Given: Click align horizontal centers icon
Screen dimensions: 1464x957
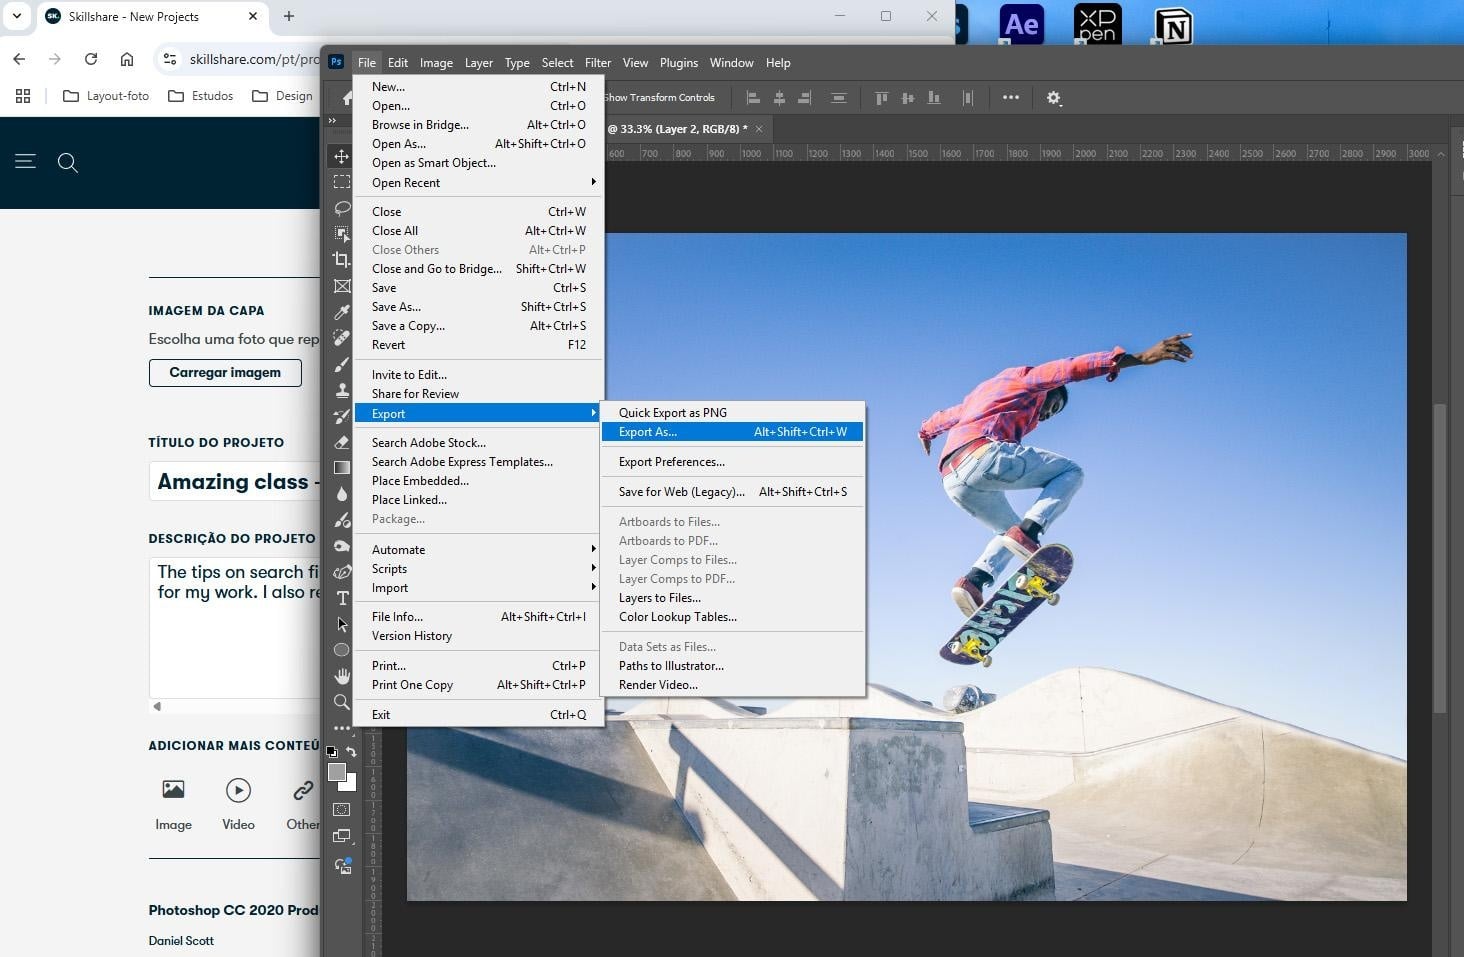Looking at the screenshot, I should click(779, 98).
